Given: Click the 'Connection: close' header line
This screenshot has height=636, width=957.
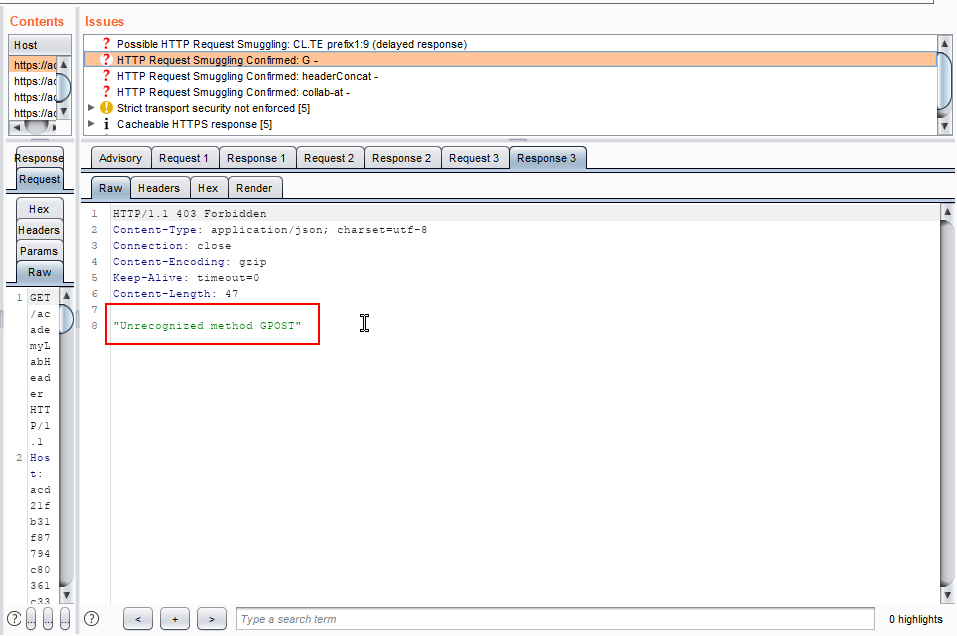Looking at the screenshot, I should (x=172, y=245).
